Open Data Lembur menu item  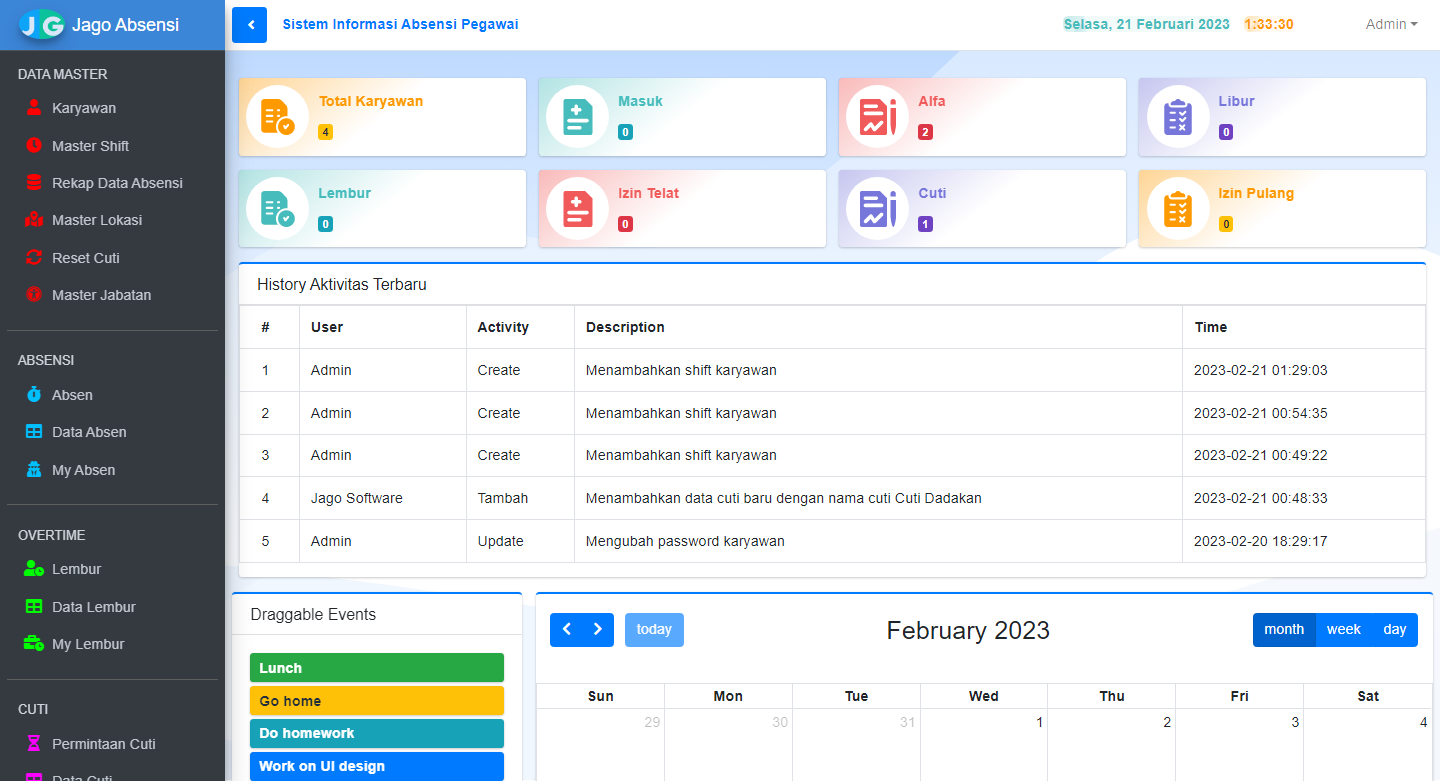[93, 607]
